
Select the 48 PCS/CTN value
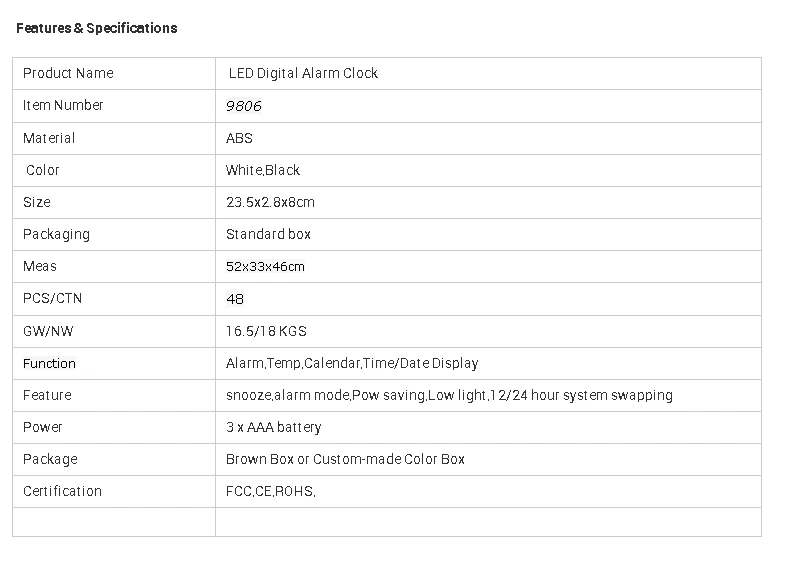tap(235, 299)
